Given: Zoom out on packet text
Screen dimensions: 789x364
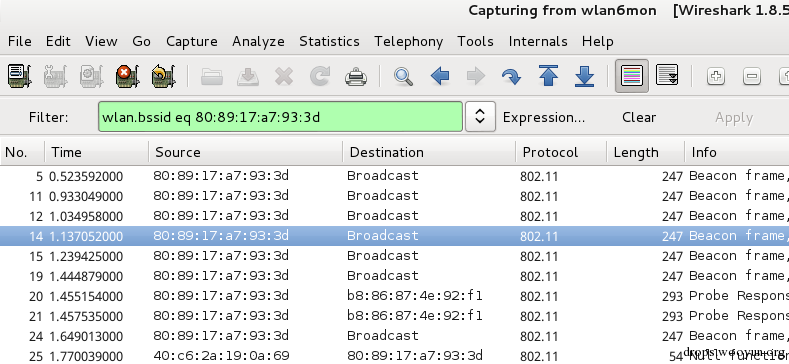Looking at the screenshot, I should [x=752, y=77].
